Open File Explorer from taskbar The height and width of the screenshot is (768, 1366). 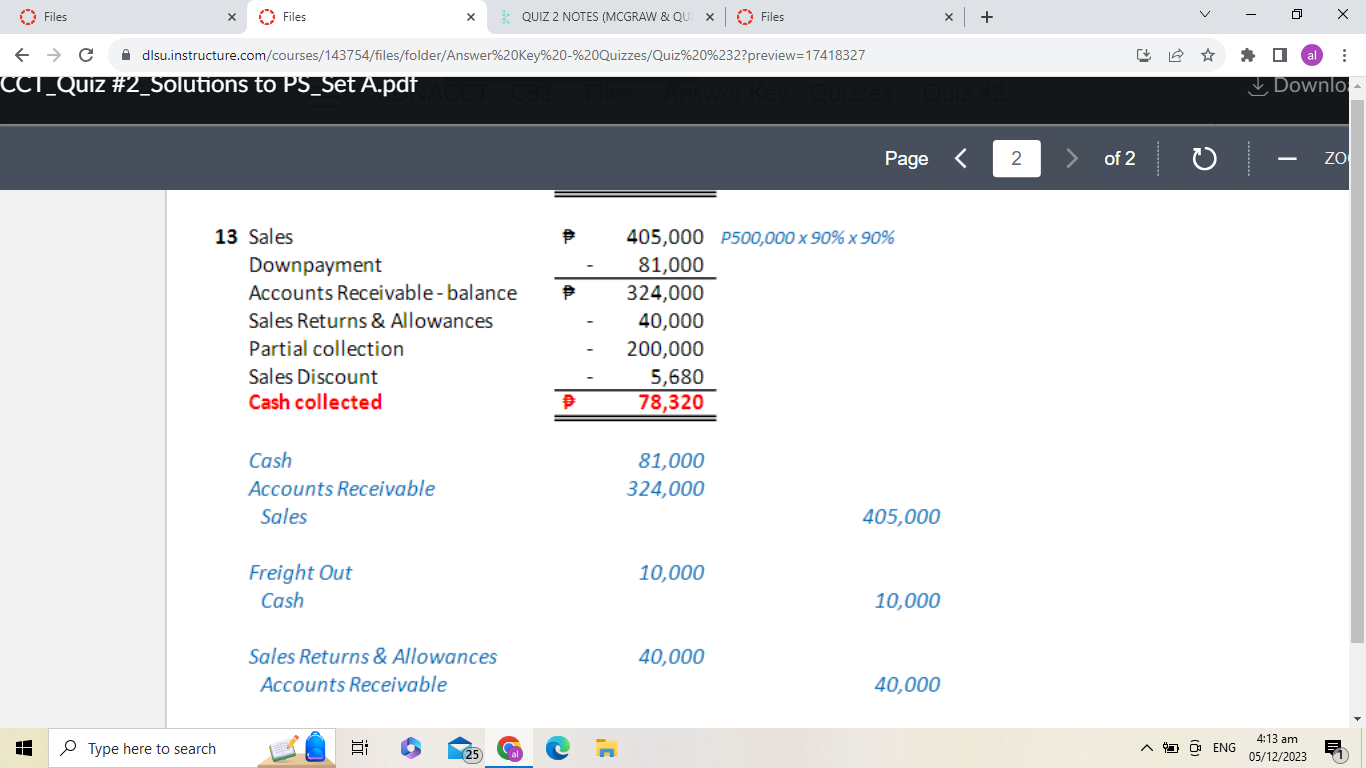pyautogui.click(x=605, y=748)
